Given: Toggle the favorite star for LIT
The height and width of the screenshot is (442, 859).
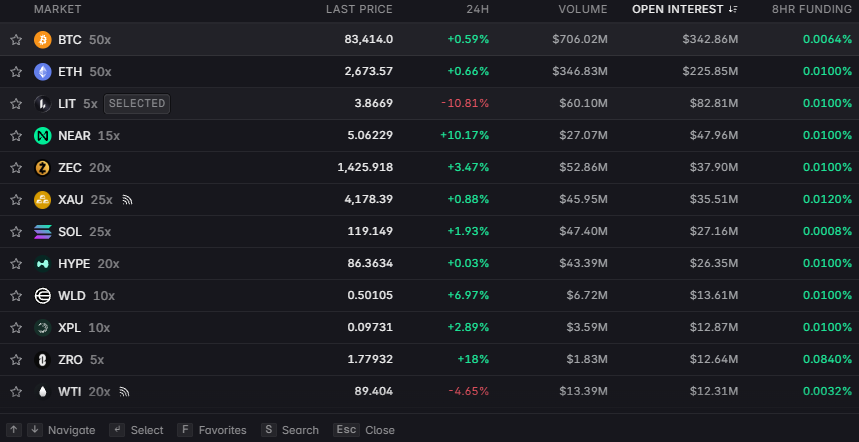Looking at the screenshot, I should (x=16, y=104).
